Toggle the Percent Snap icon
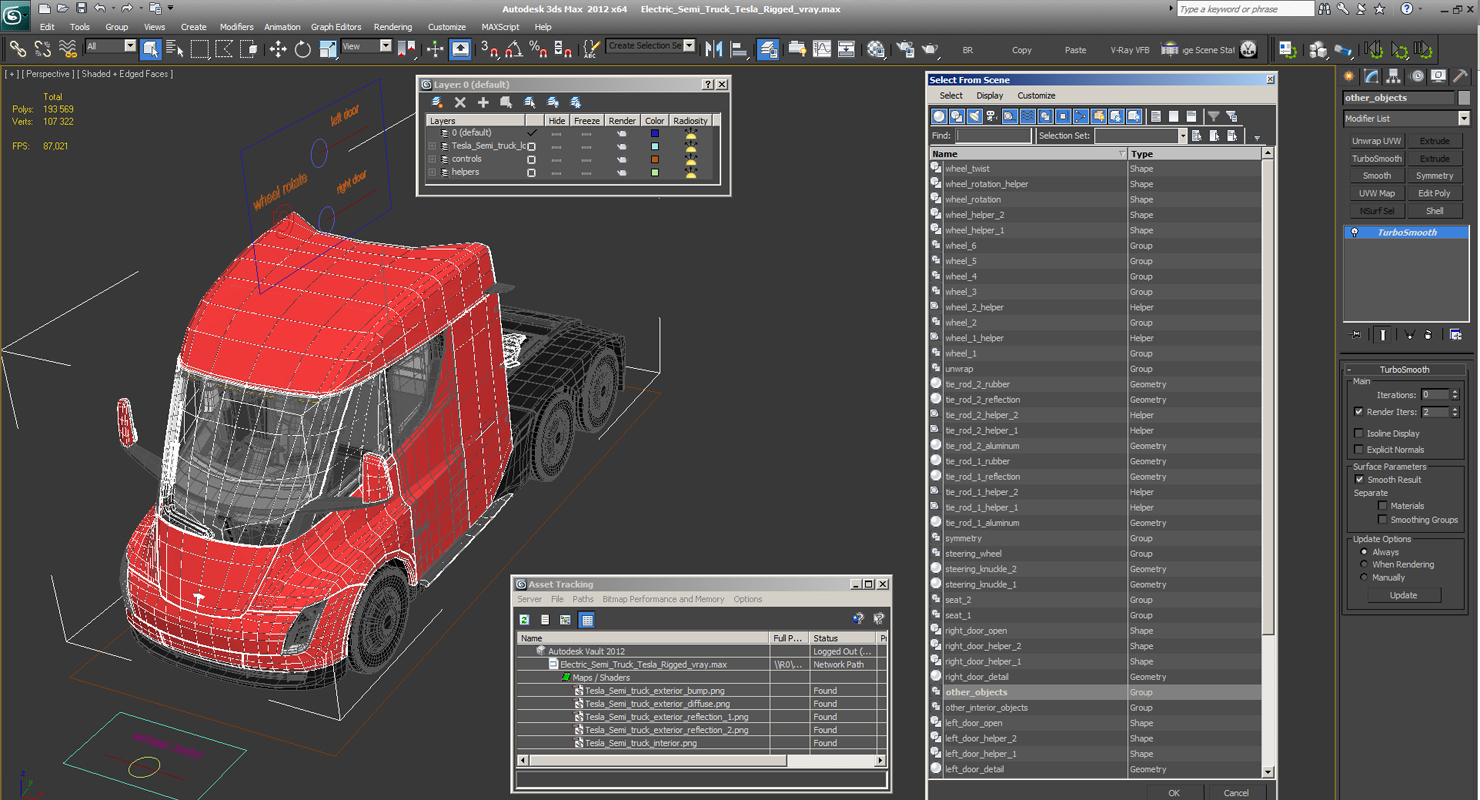Image resolution: width=1480 pixels, height=800 pixels. [538, 48]
